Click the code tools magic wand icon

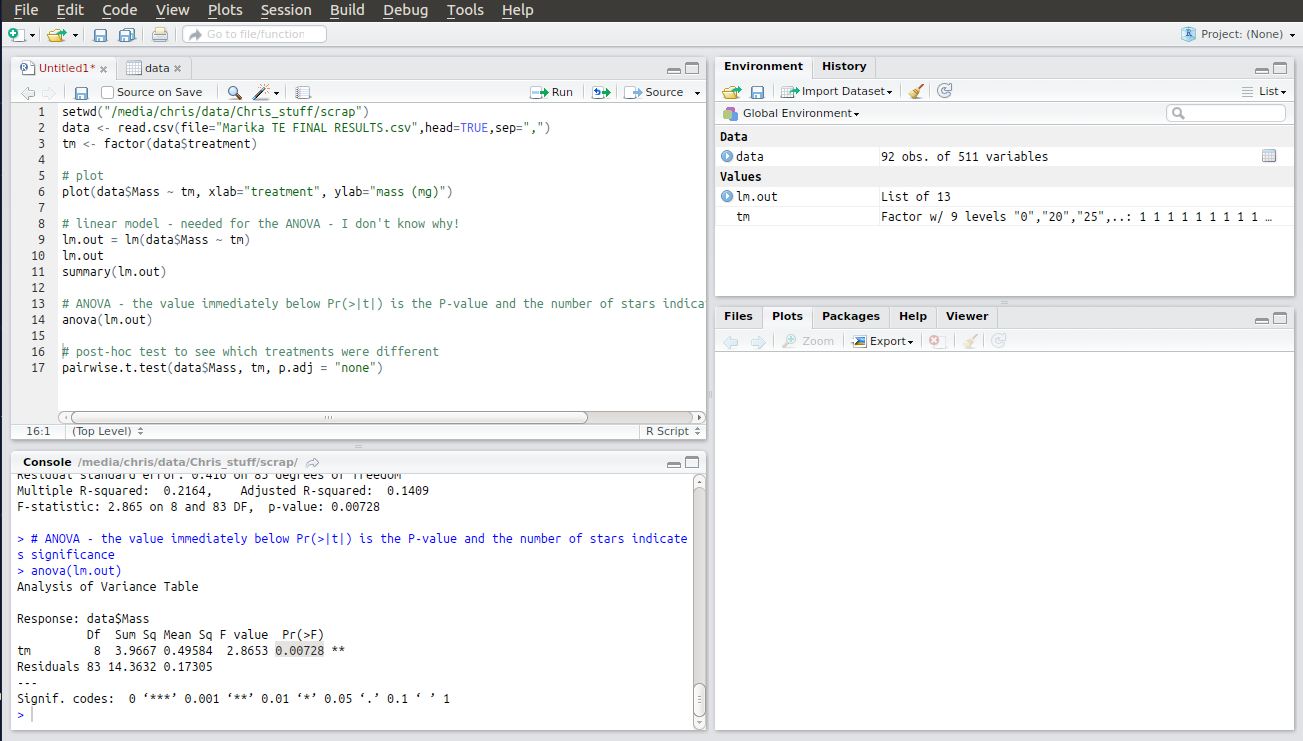tap(262, 92)
